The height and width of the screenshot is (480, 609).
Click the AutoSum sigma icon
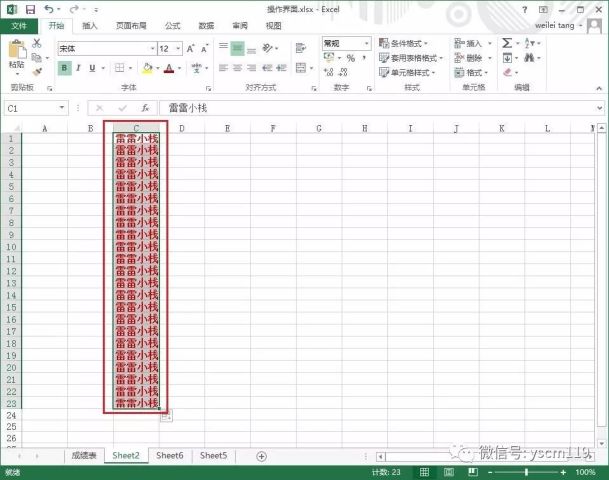507,43
